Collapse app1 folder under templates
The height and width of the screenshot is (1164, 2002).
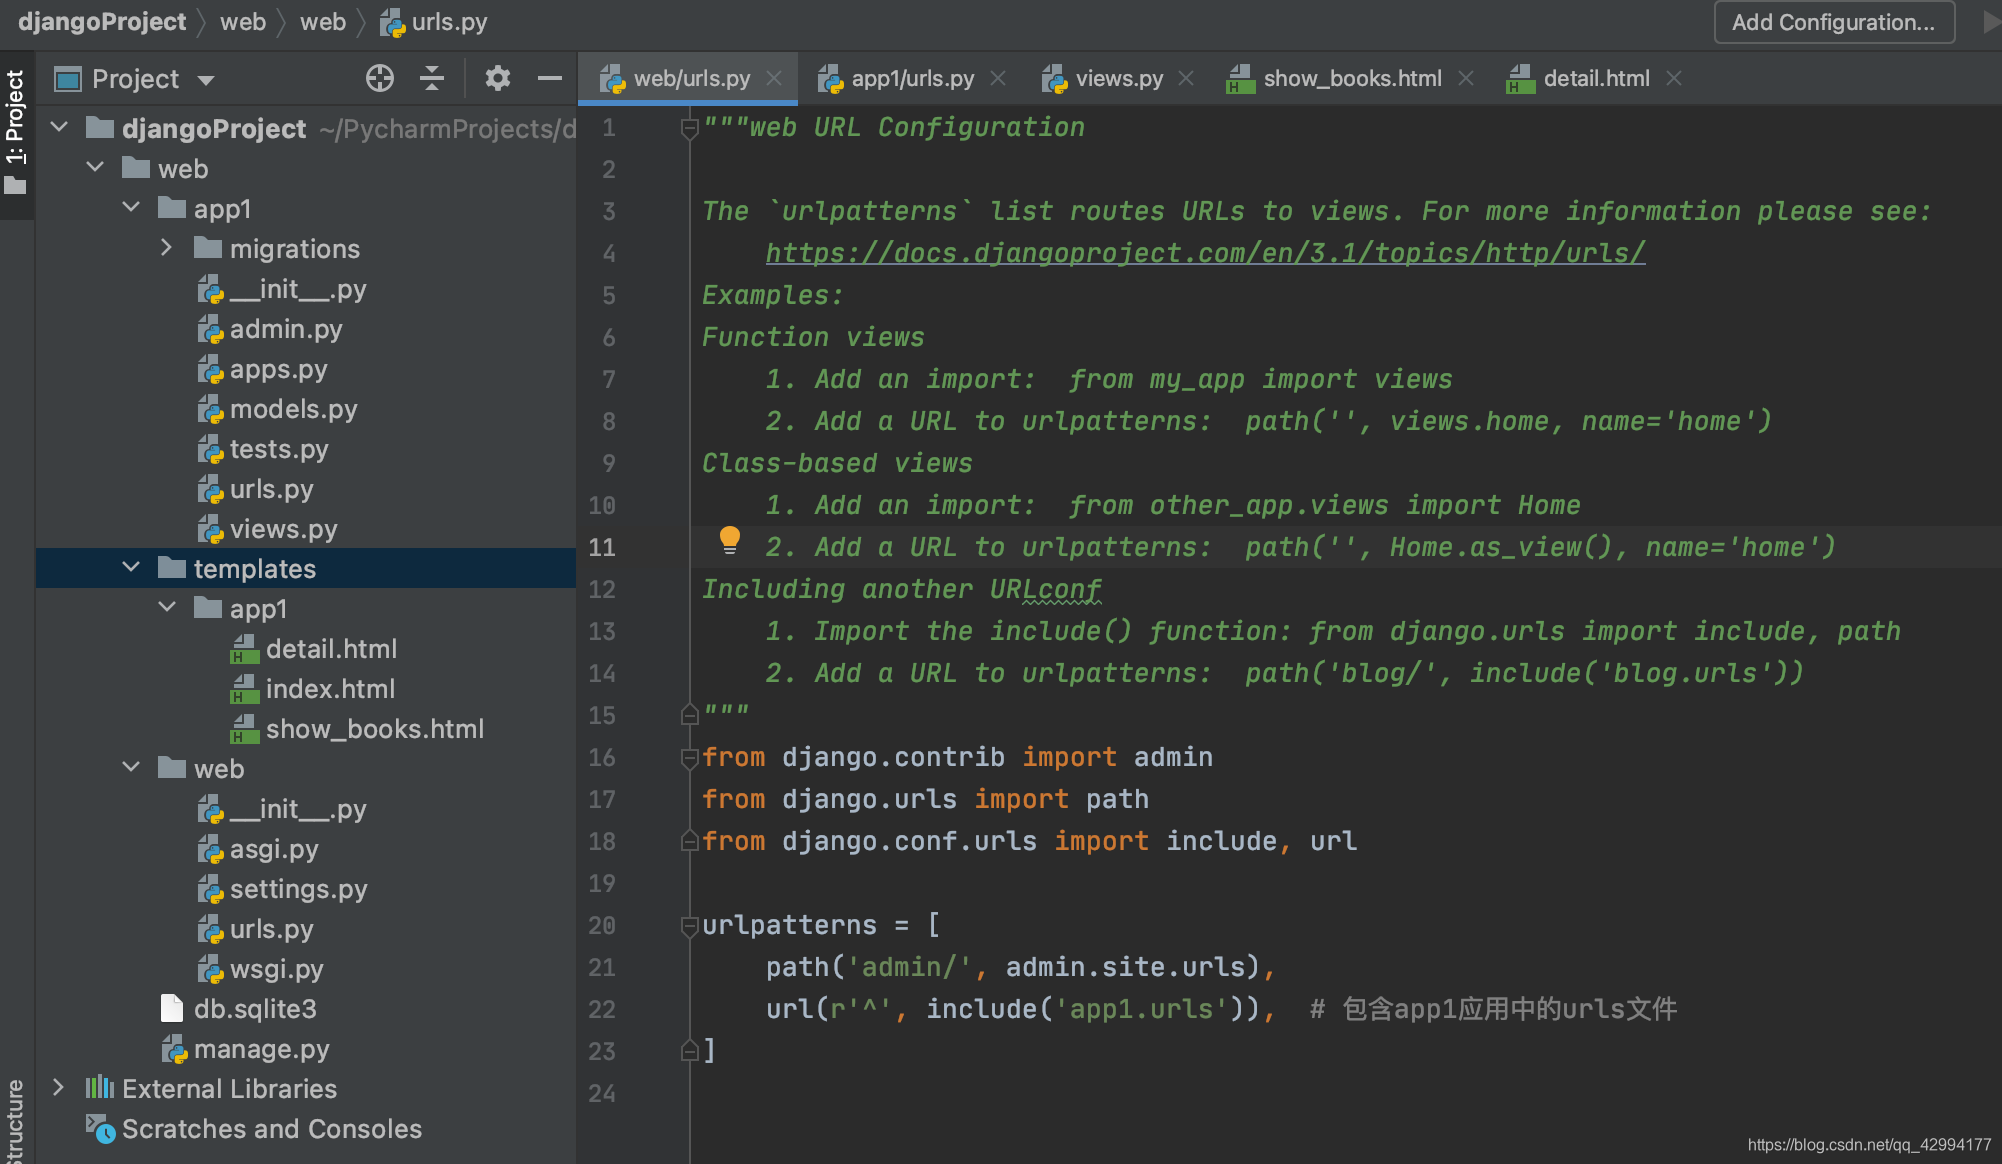click(167, 608)
